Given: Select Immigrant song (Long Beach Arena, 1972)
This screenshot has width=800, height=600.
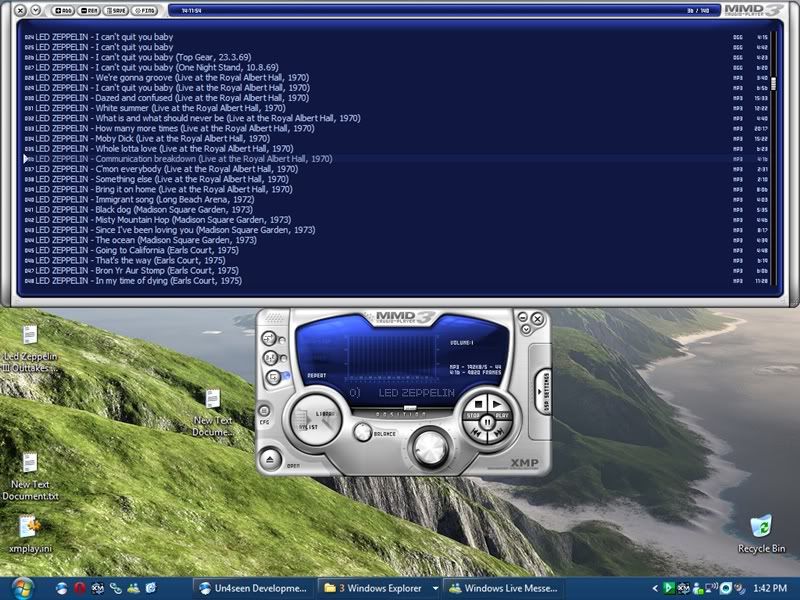Looking at the screenshot, I should pos(395,199).
